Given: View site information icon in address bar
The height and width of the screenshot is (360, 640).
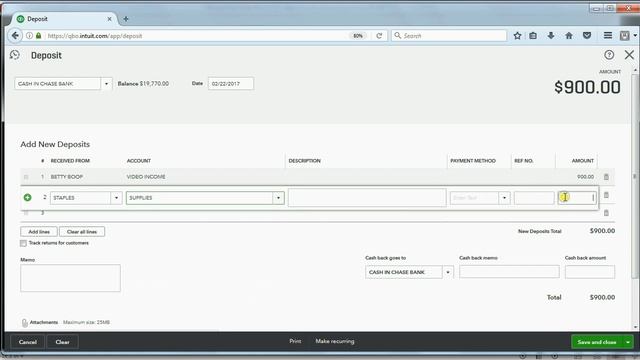Looking at the screenshot, I should click(x=29, y=36).
